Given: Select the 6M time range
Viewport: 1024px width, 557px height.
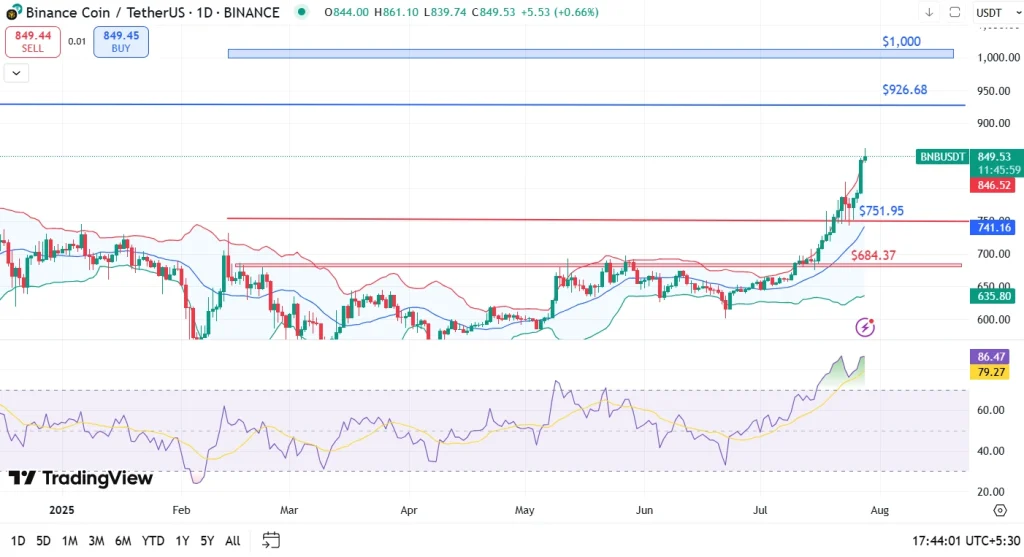Looking at the screenshot, I should 123,541.
